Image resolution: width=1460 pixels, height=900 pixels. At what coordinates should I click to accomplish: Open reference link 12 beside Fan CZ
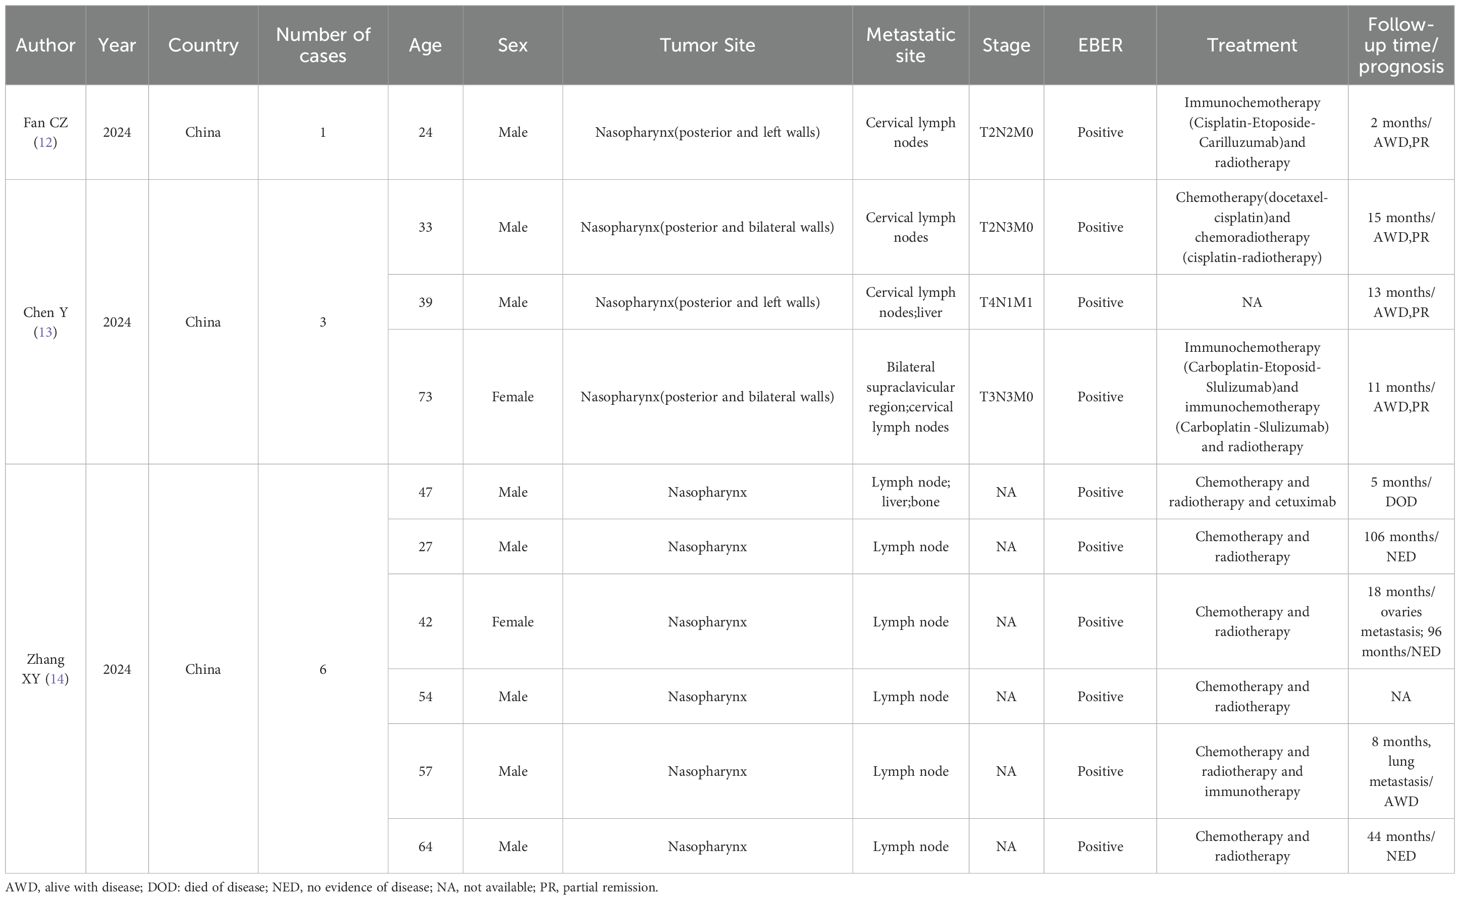tap(45, 142)
